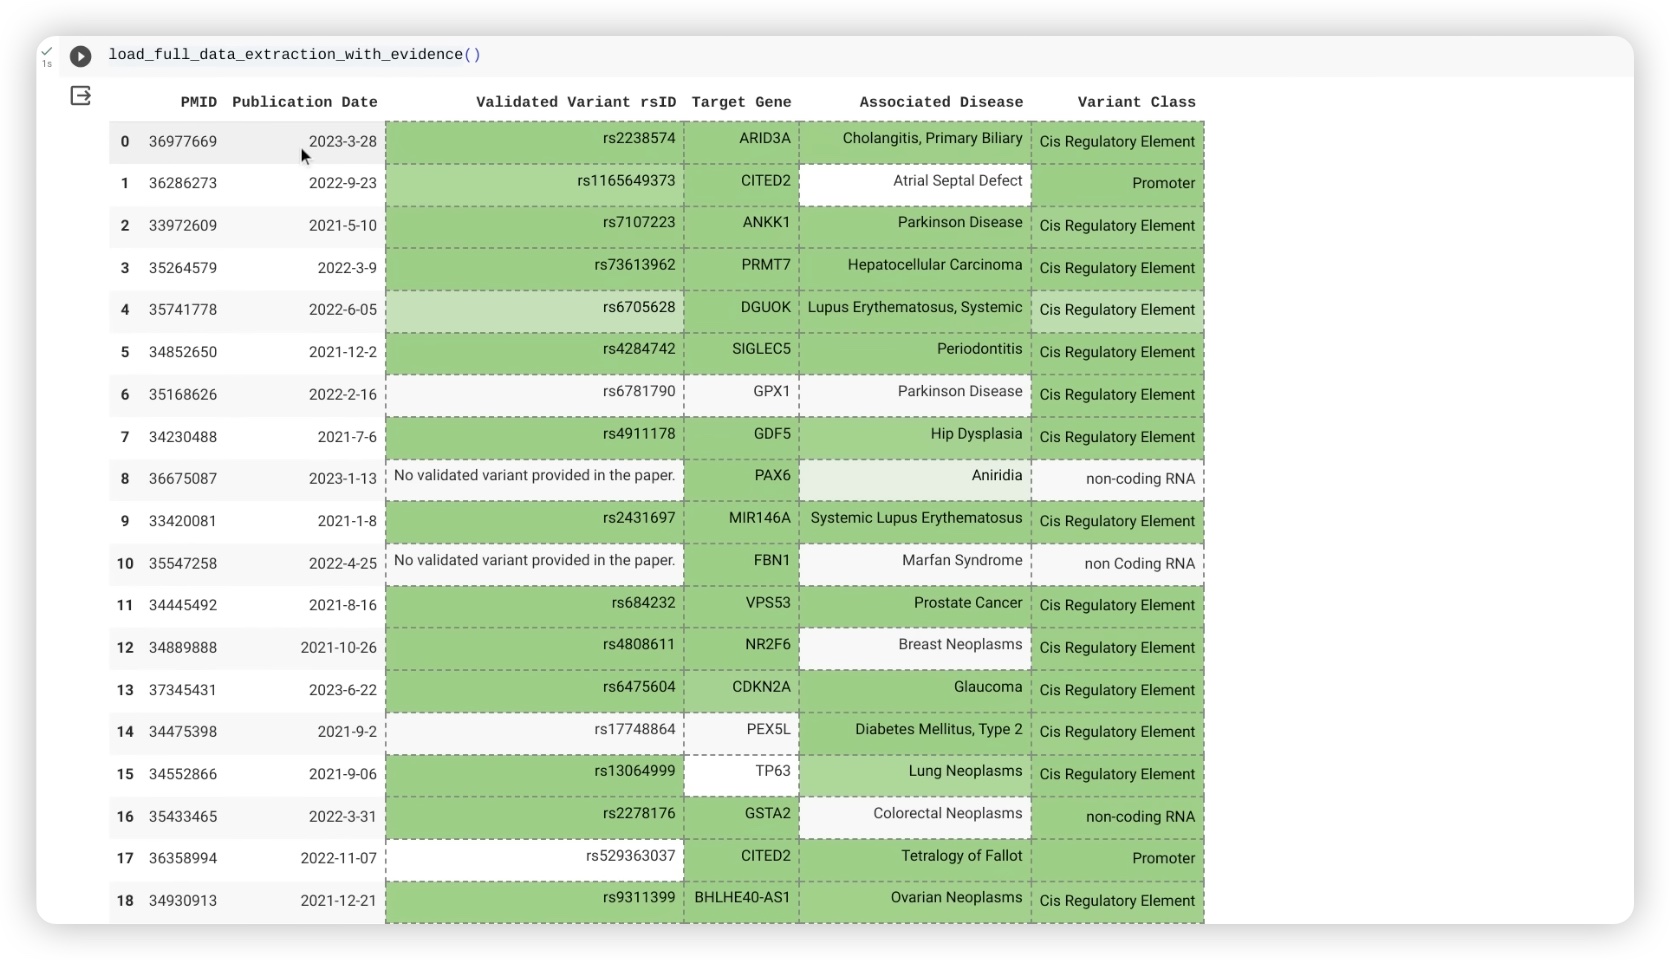The width and height of the screenshot is (1670, 960).
Task: Click the FBN1 gene cell
Action: click(x=742, y=564)
